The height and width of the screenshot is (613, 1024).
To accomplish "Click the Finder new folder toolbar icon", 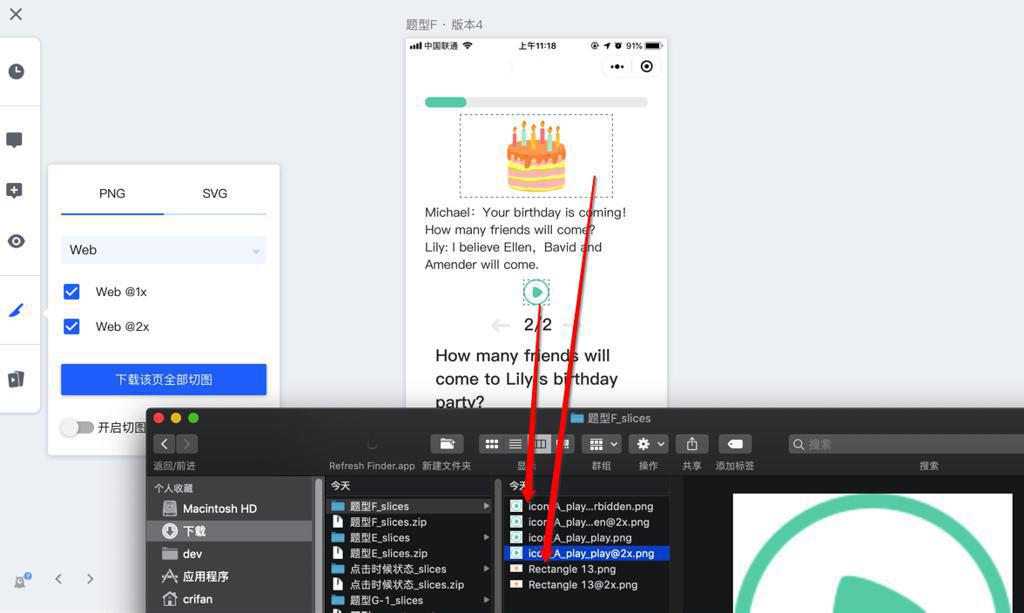I will coord(447,444).
